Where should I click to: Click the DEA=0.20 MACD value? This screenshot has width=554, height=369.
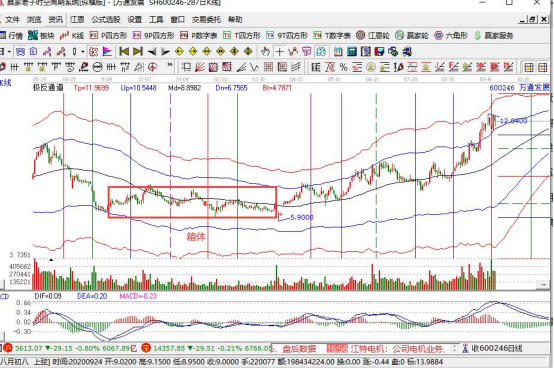click(92, 296)
